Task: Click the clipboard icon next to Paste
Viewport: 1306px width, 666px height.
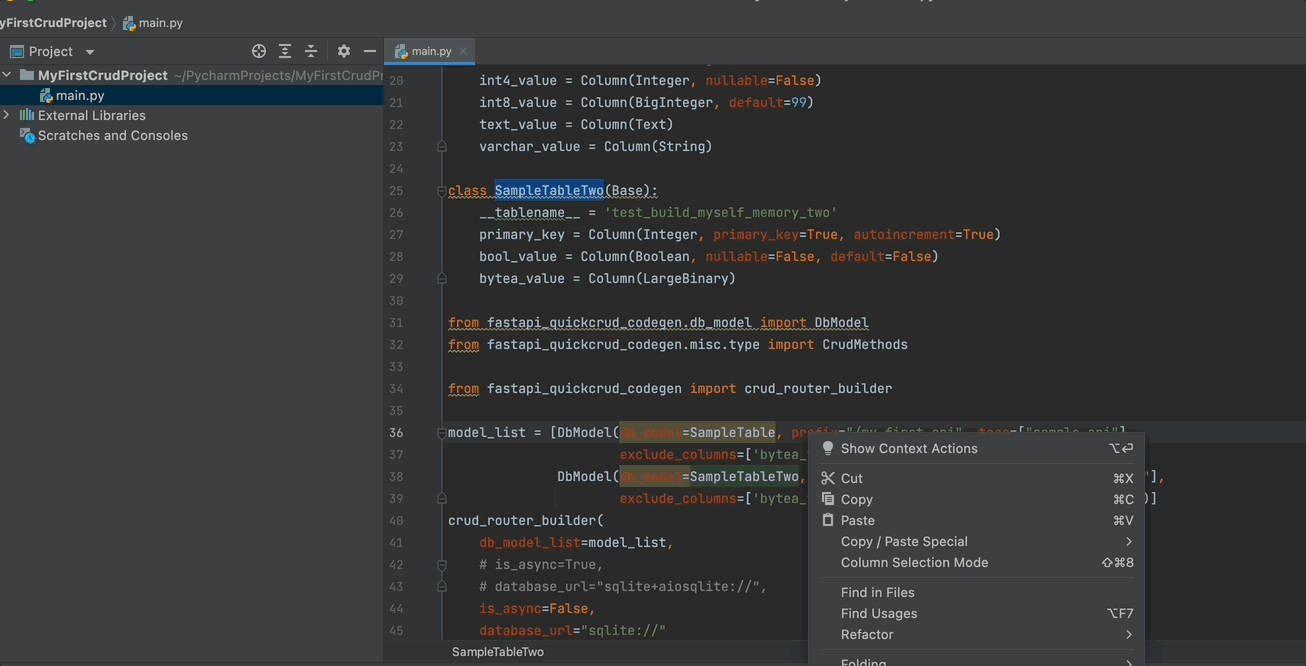Action: pos(827,520)
